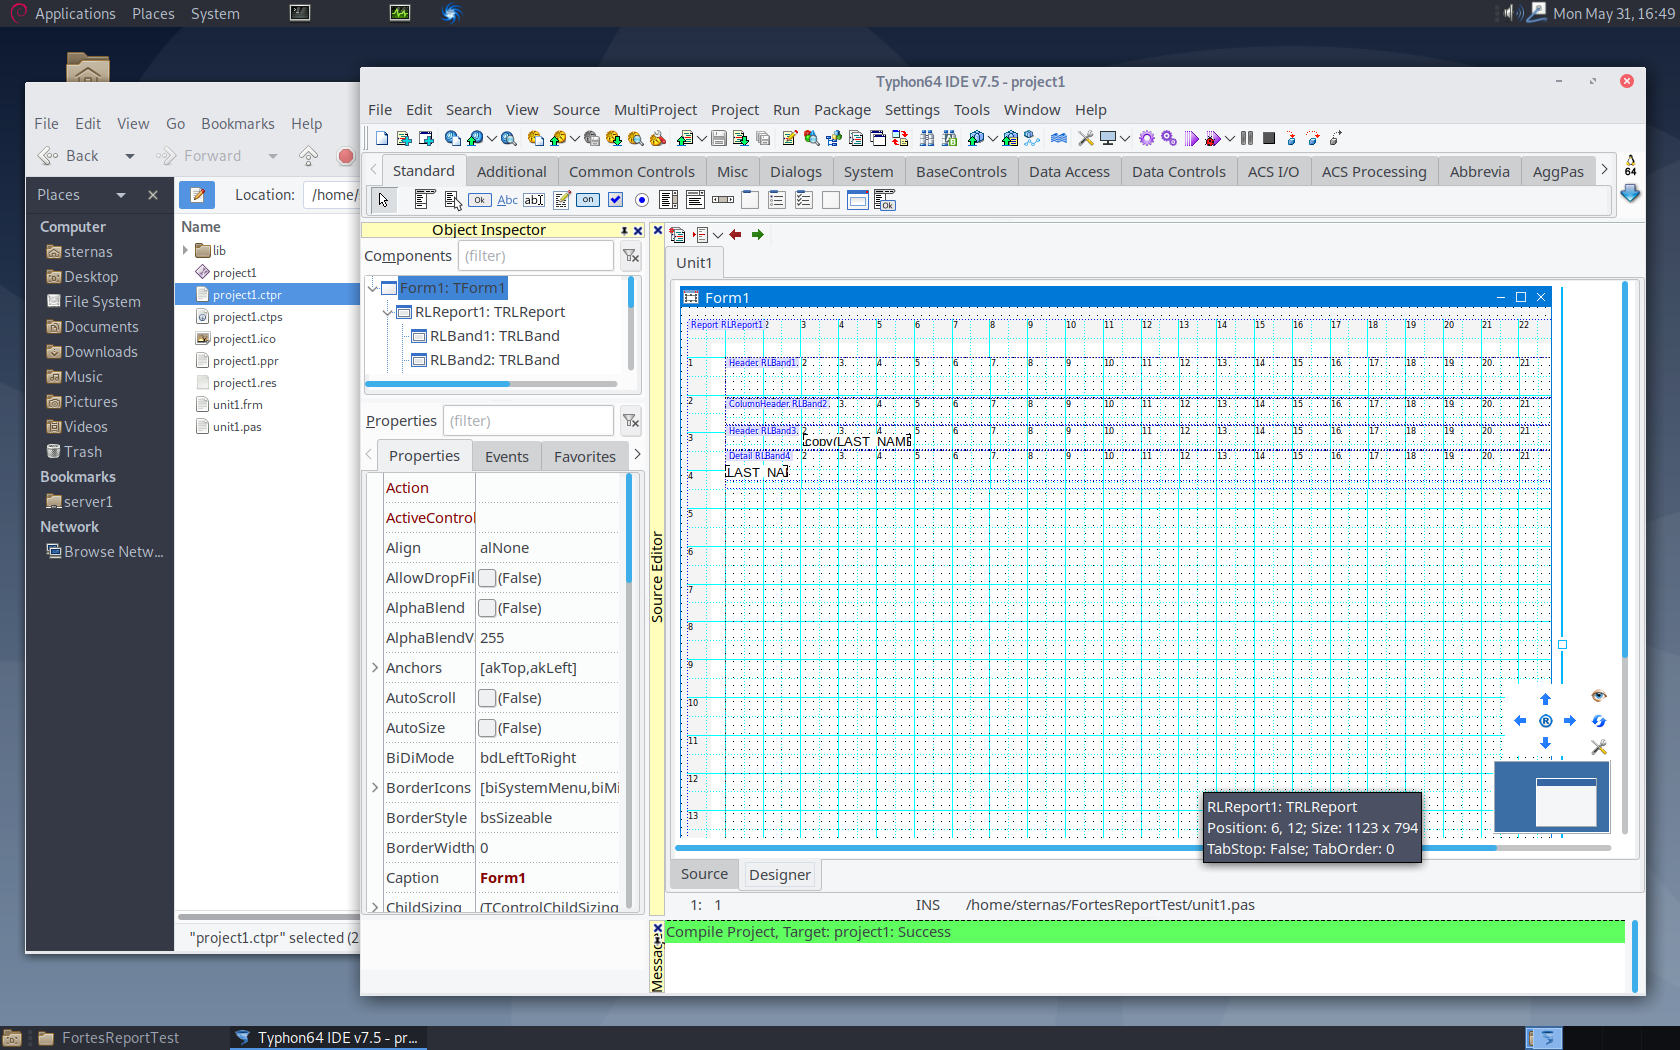The height and width of the screenshot is (1050, 1680).
Task: Click the Components filter input field
Action: [x=536, y=256]
